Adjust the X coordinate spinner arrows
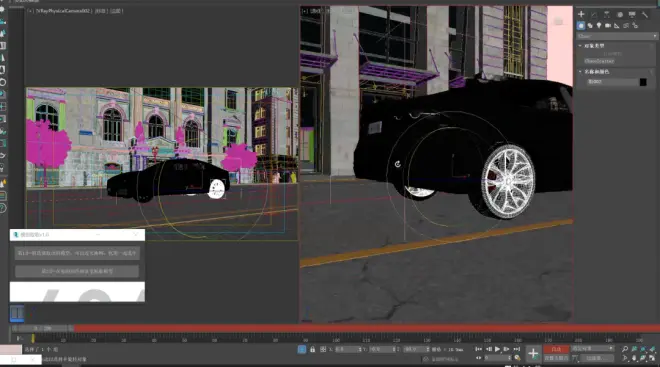 coord(360,349)
